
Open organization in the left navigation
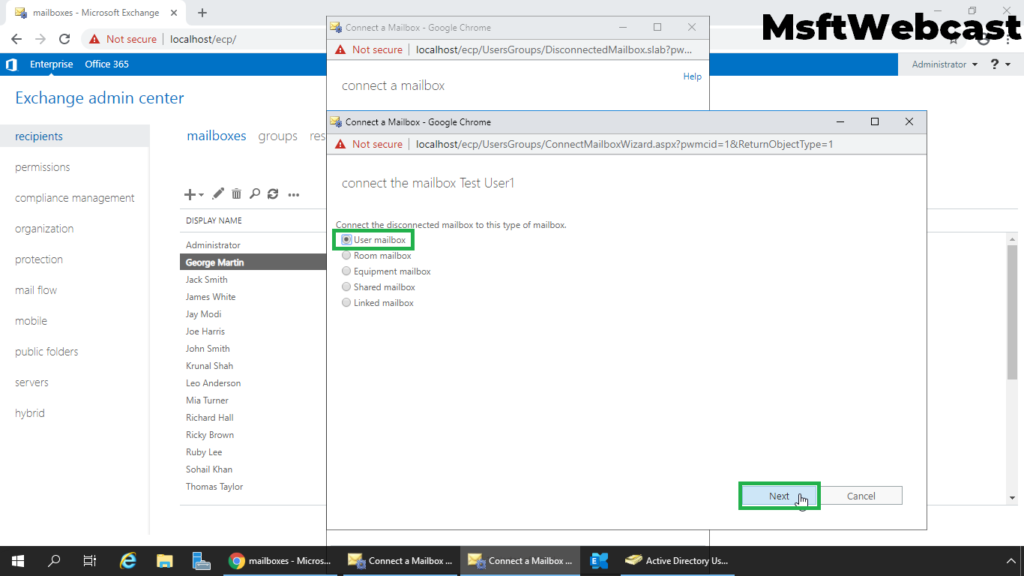[x=44, y=229]
